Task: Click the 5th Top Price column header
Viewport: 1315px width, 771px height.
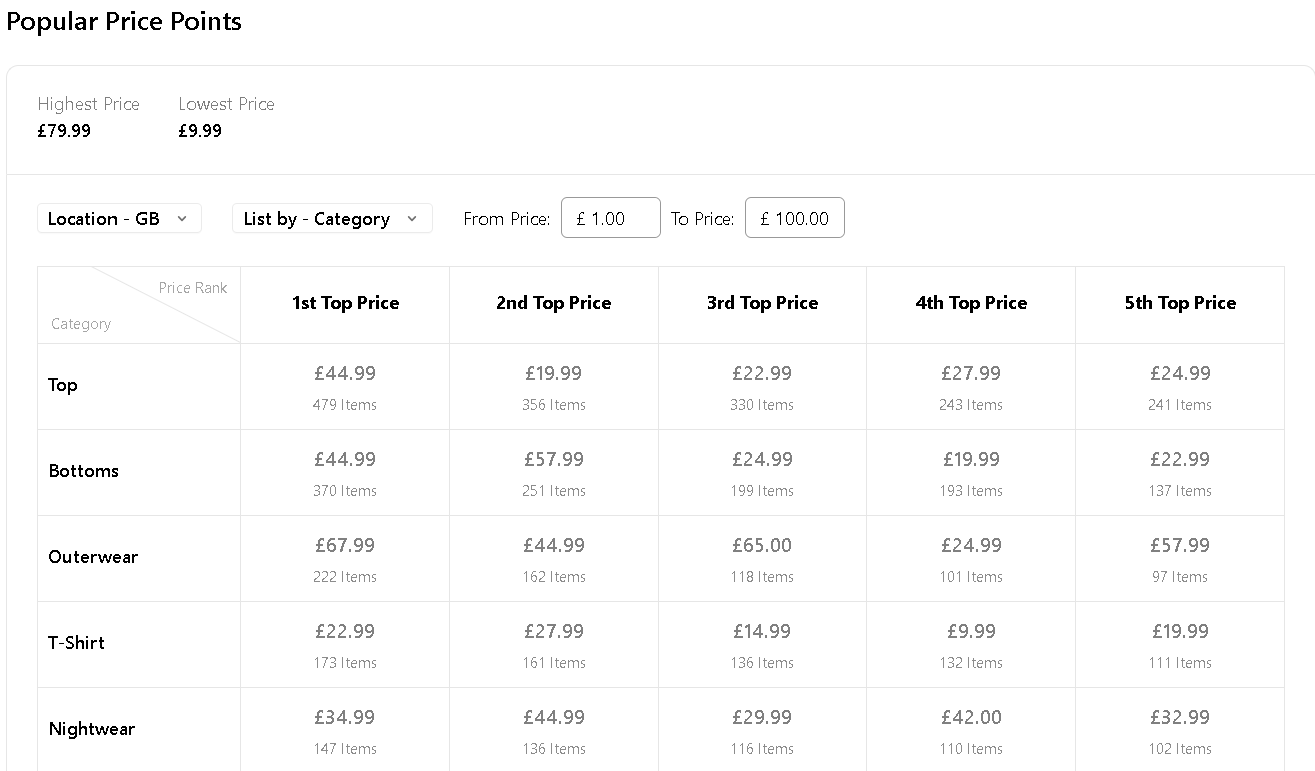Action: pyautogui.click(x=1180, y=303)
